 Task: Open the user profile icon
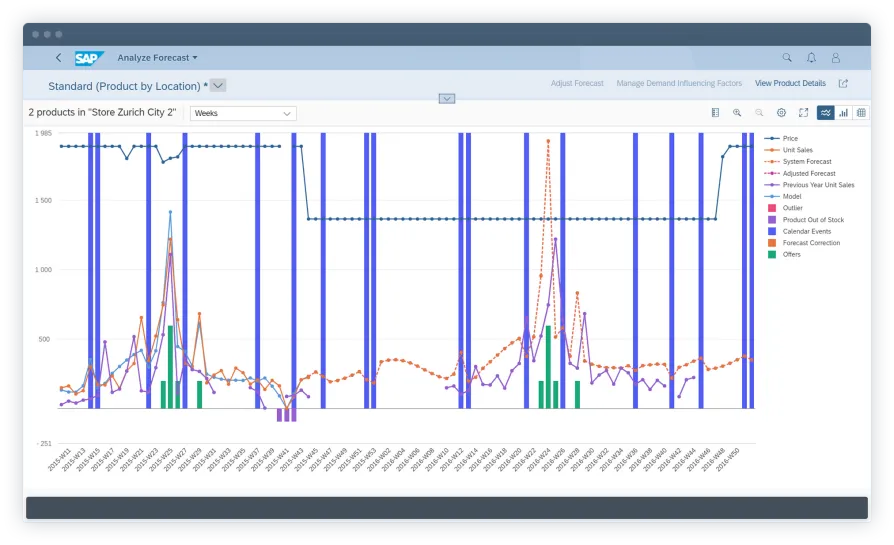pos(836,58)
